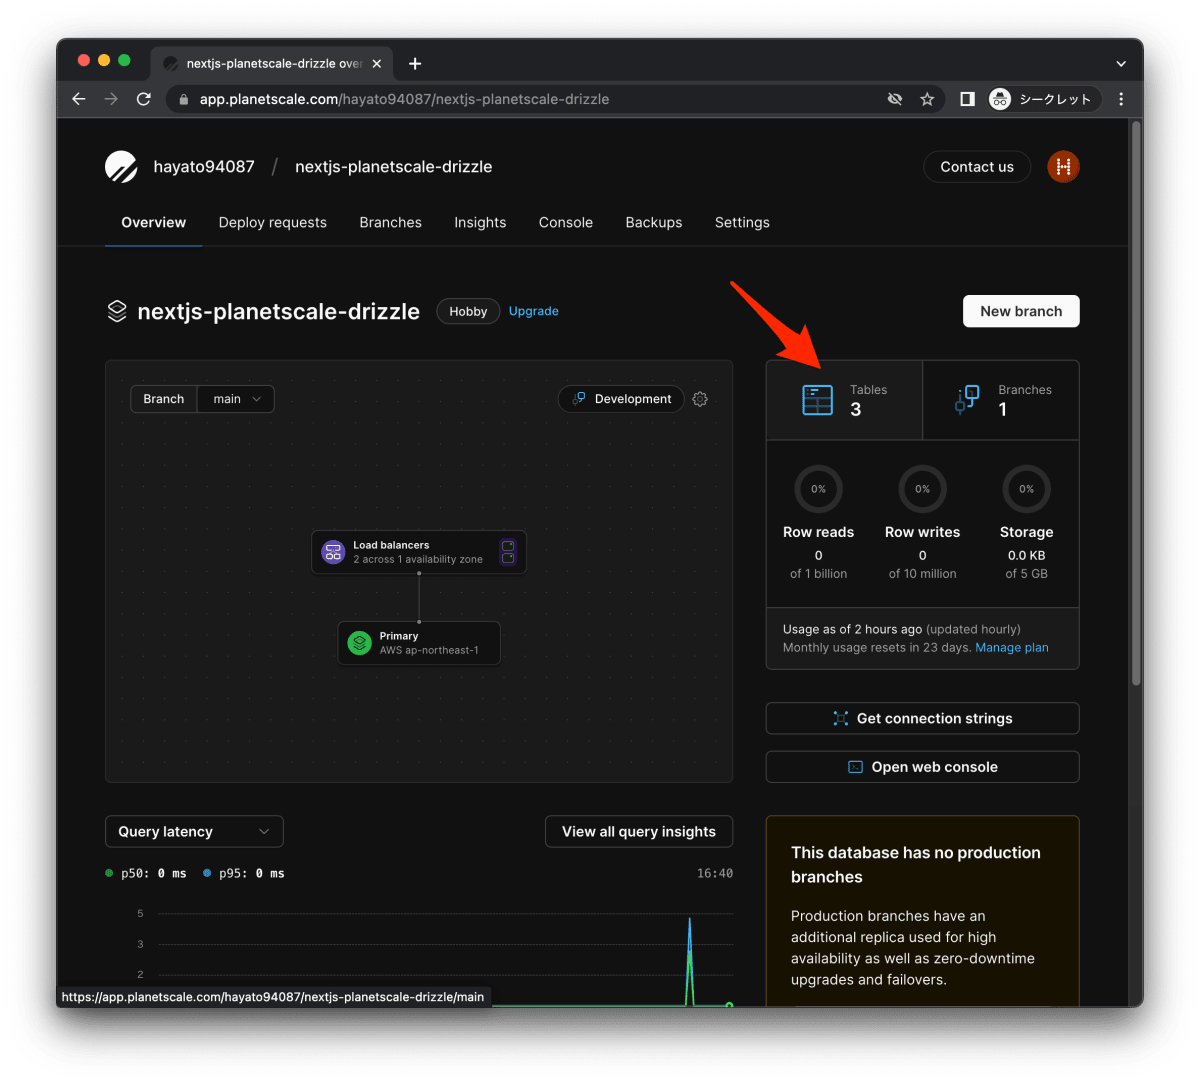
Task: Click Get connection strings button
Action: tap(922, 718)
